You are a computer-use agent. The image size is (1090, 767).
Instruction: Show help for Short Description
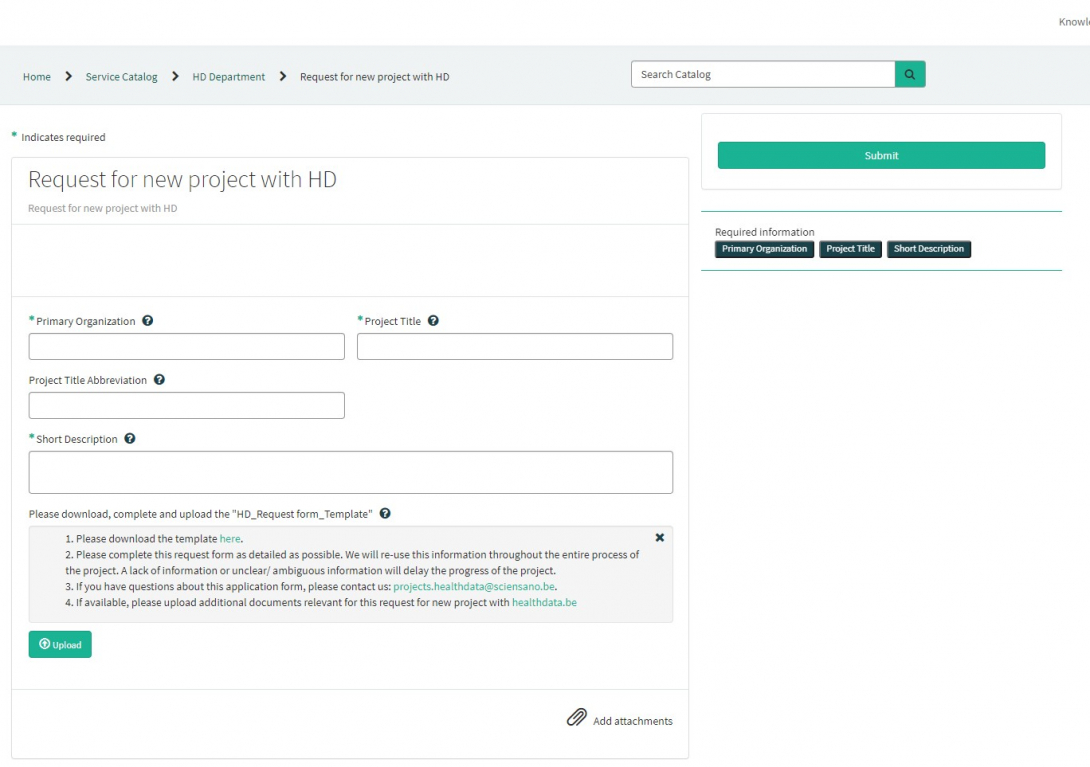pyautogui.click(x=130, y=439)
